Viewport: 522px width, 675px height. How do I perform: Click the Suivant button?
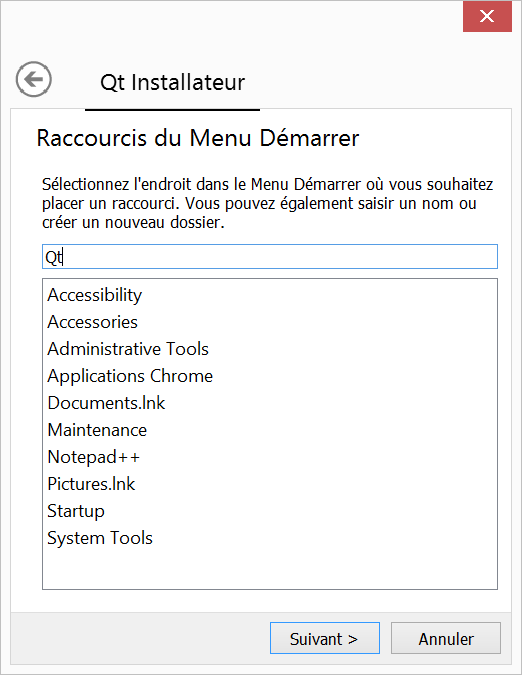pos(325,638)
